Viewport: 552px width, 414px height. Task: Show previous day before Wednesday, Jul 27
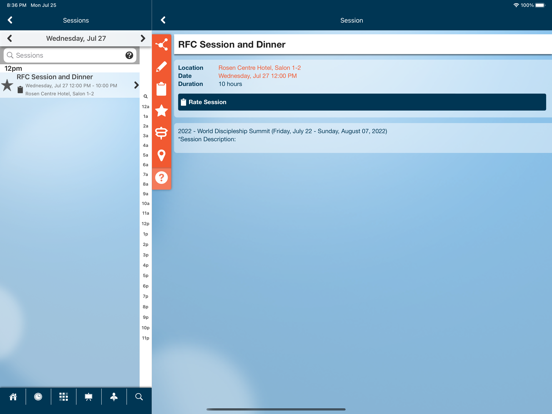point(10,38)
